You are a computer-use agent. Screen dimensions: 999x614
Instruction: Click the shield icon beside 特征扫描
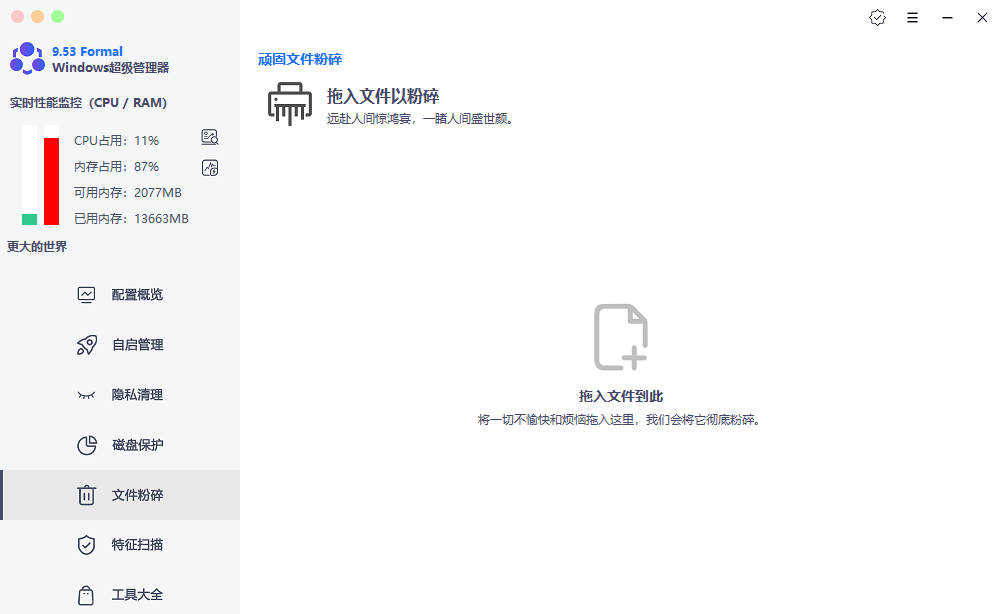pos(86,545)
